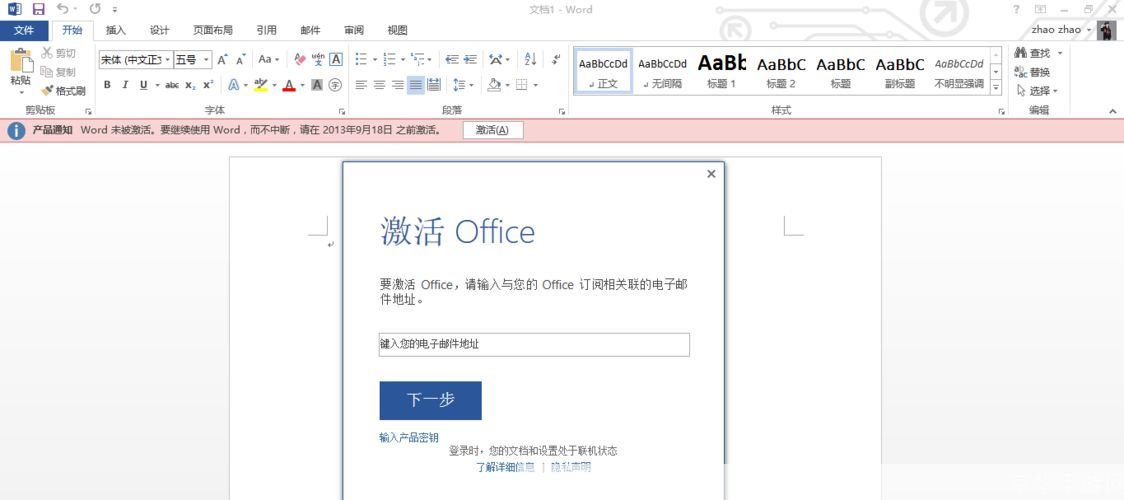Click the zhao zhao account avatar picture
This screenshot has height=500, width=1124.
(x=1107, y=30)
